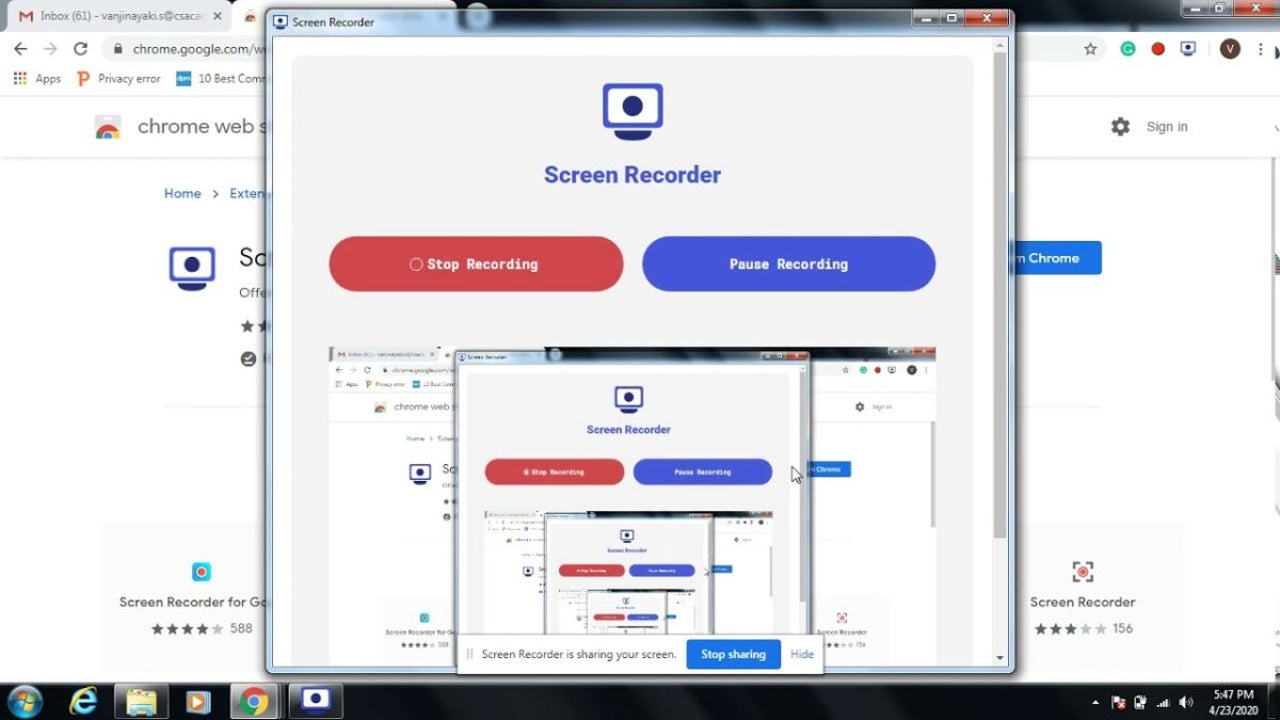This screenshot has height=720, width=1280.
Task: Switch to Chrome from the taskbar
Action: (255, 701)
